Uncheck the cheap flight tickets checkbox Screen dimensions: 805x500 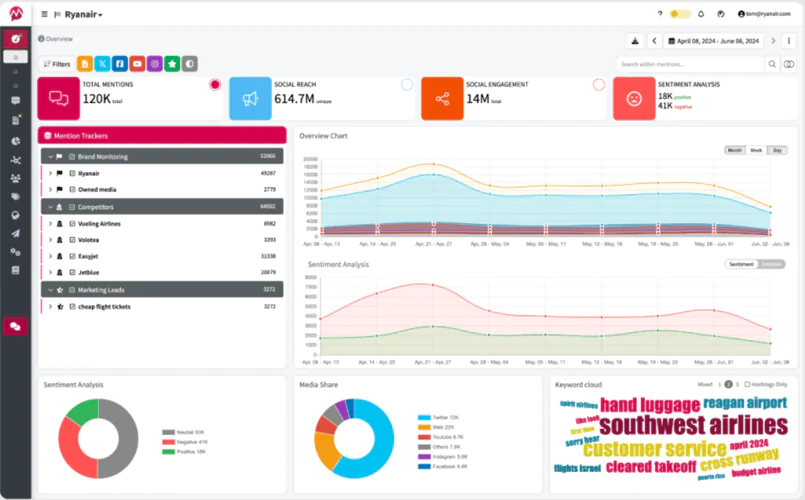click(72, 306)
